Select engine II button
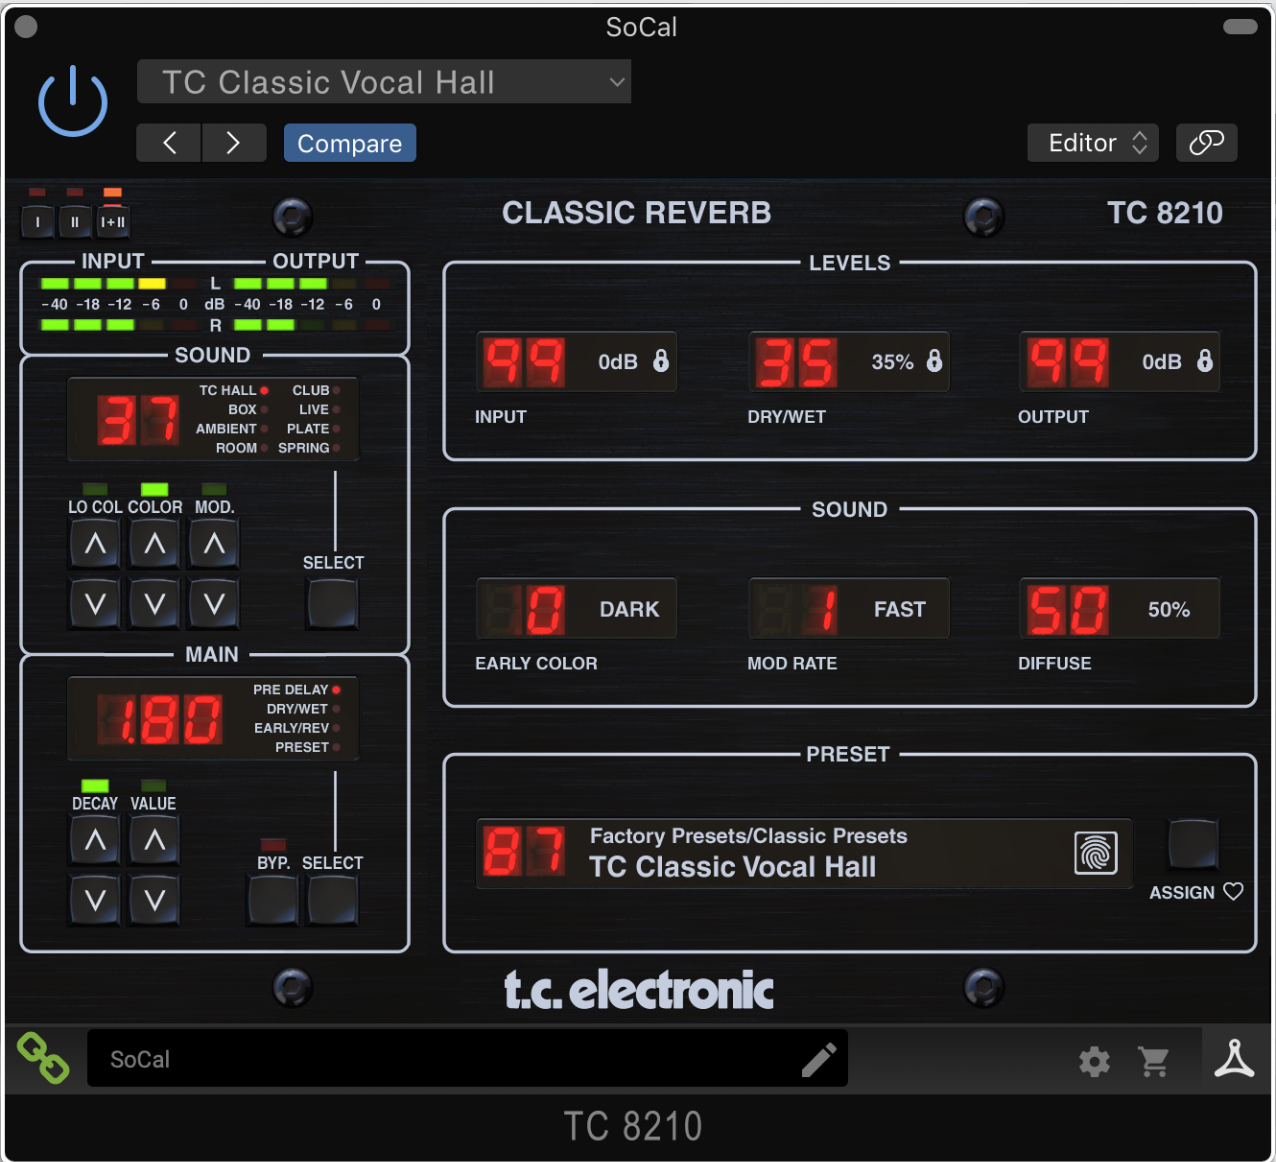This screenshot has width=1276, height=1162. click(x=75, y=221)
